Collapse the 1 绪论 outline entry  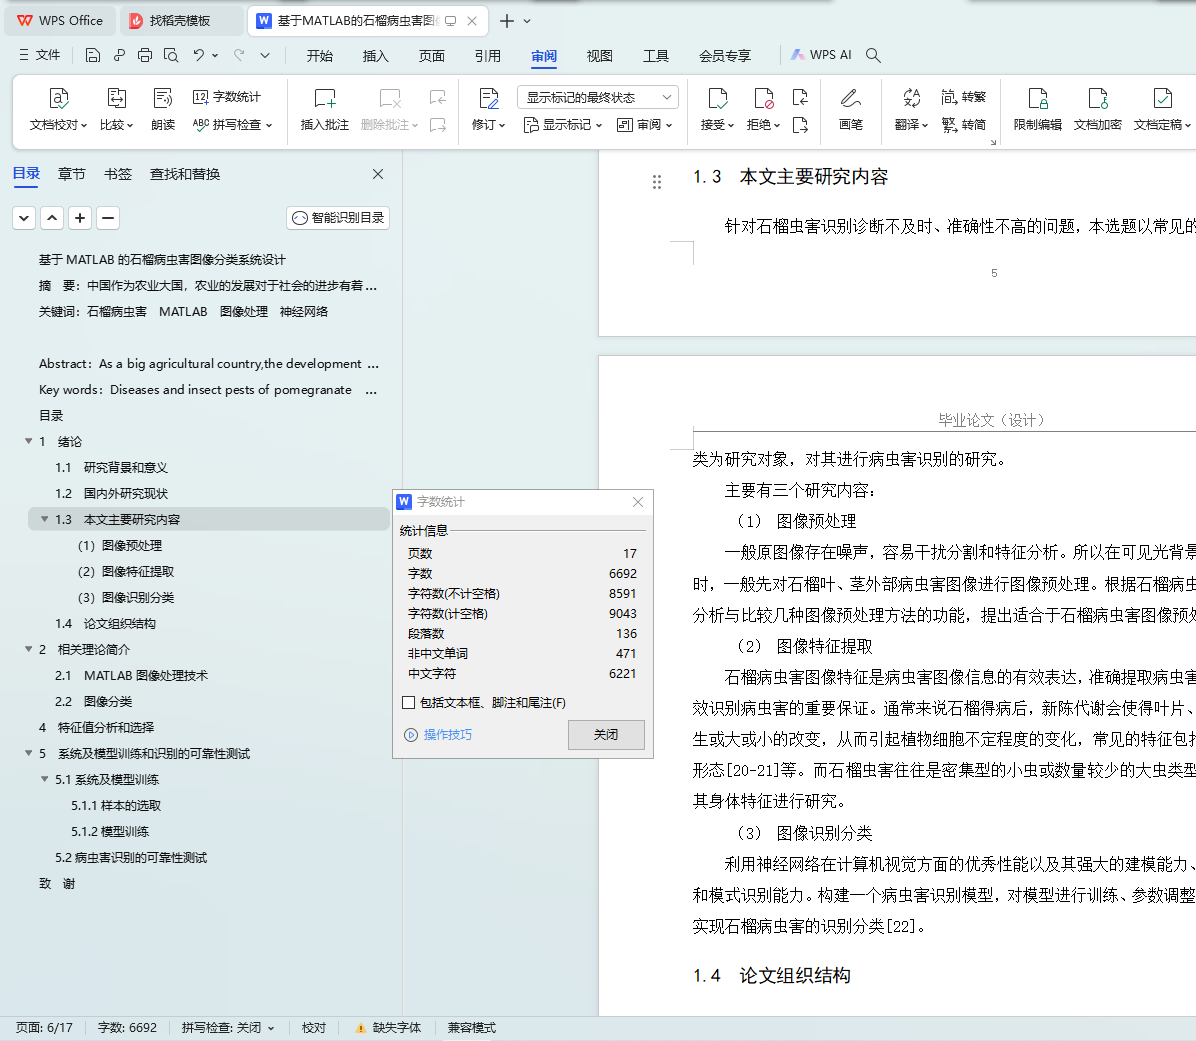[30, 441]
